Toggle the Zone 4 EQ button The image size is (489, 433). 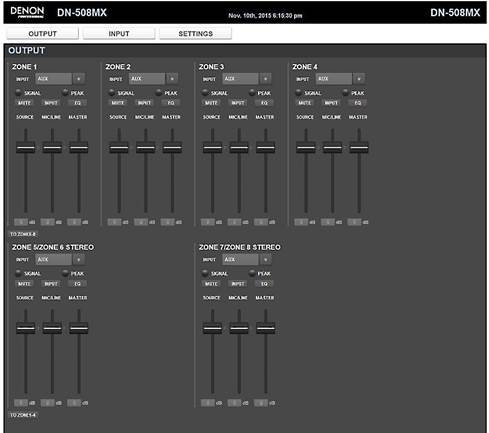358,103
